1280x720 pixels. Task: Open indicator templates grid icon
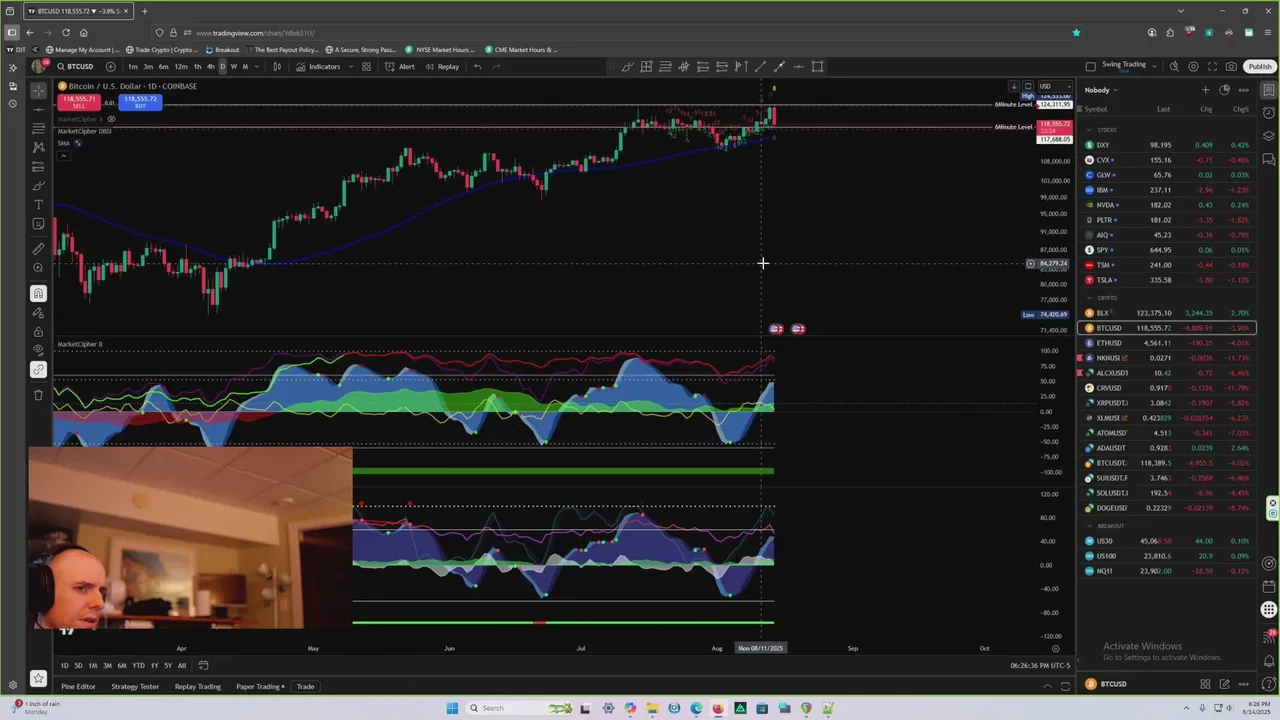[x=366, y=67]
